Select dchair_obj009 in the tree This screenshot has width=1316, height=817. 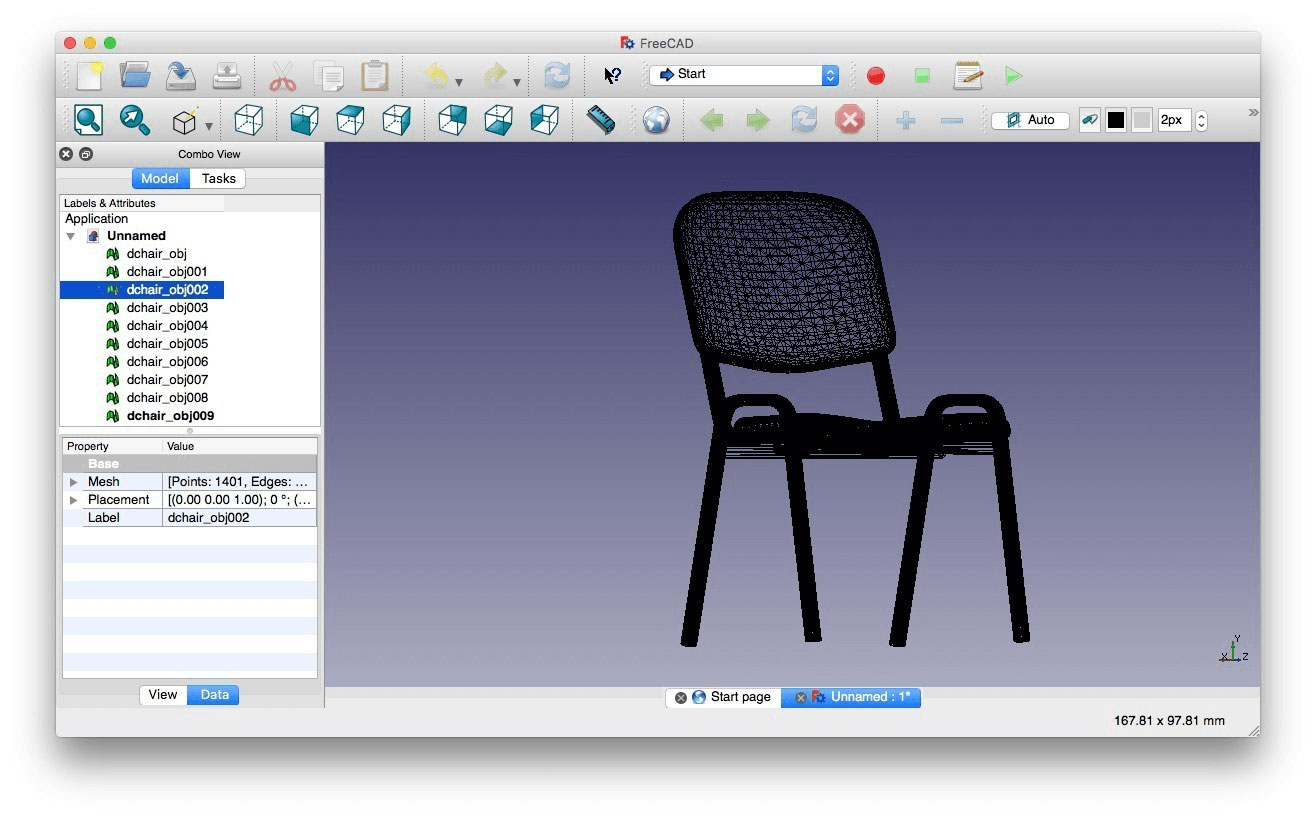click(x=170, y=416)
